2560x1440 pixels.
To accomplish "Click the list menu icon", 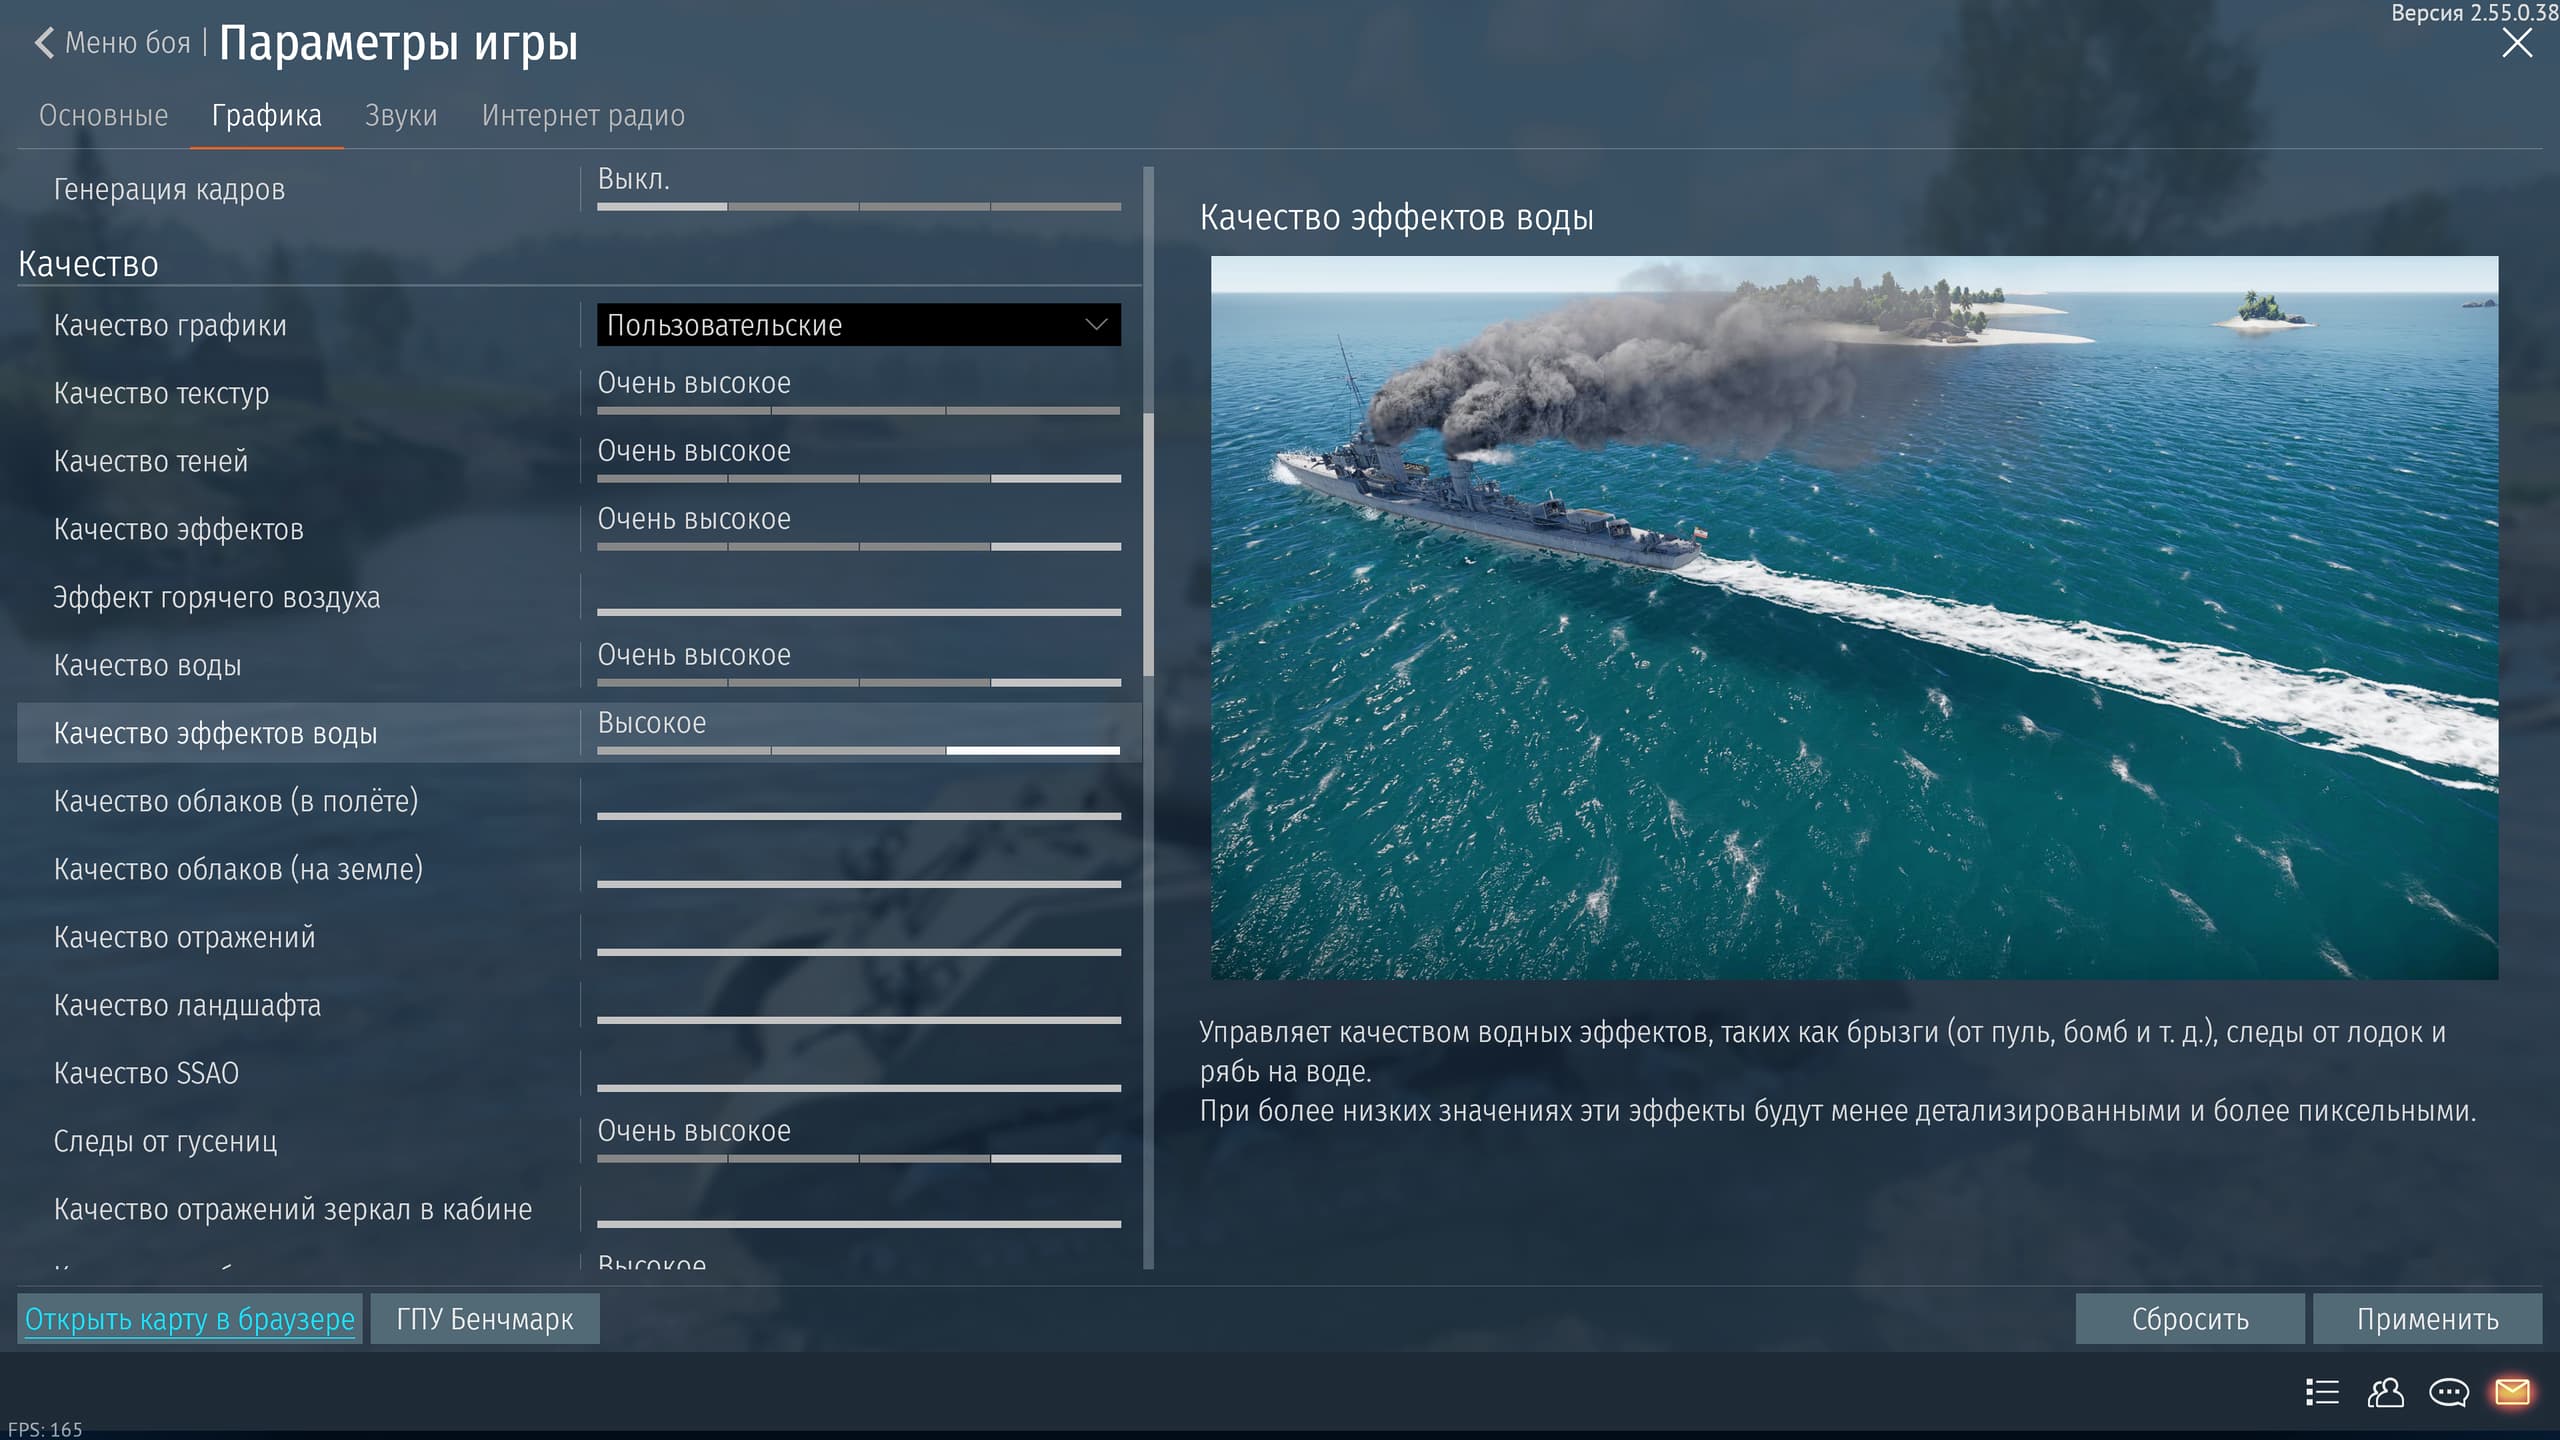I will tap(2322, 1392).
